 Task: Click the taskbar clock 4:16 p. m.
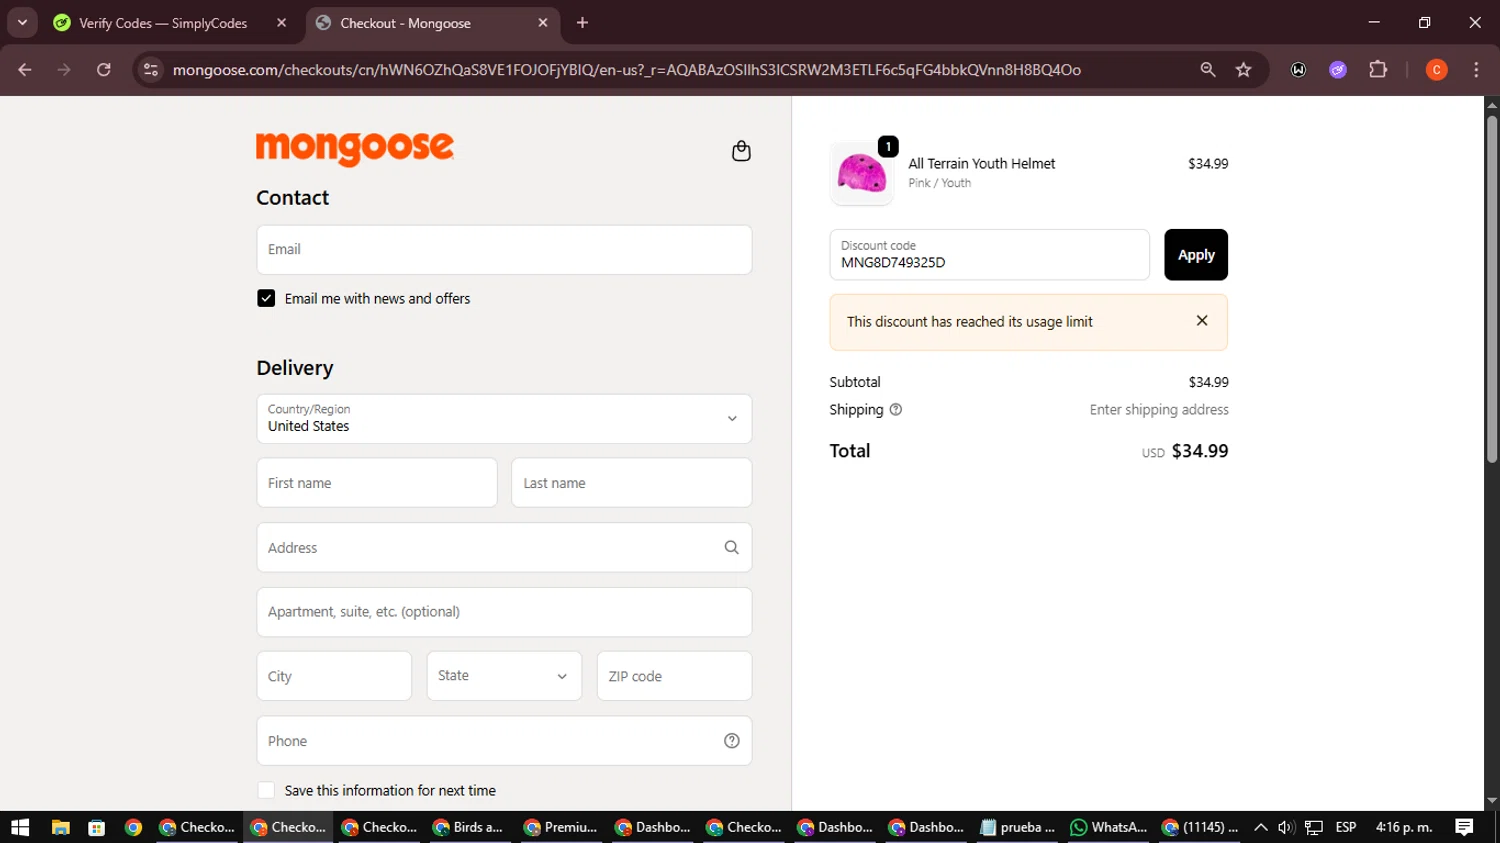1404,827
